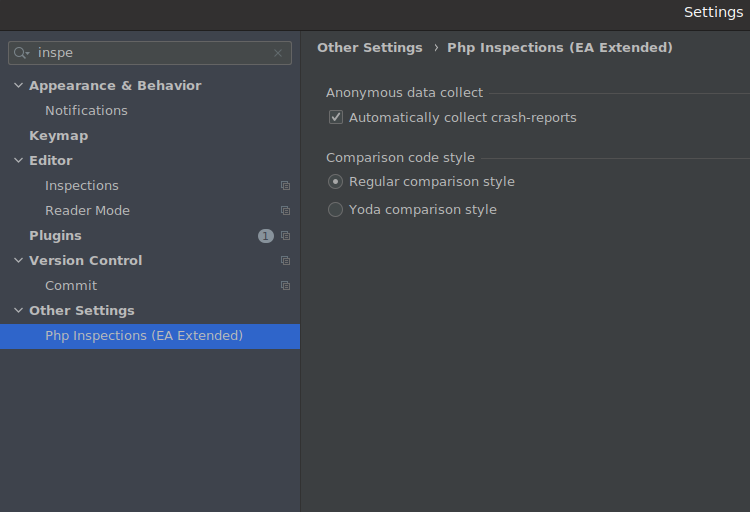
Task: Click the project-level icon beside Inspections
Action: tap(285, 186)
